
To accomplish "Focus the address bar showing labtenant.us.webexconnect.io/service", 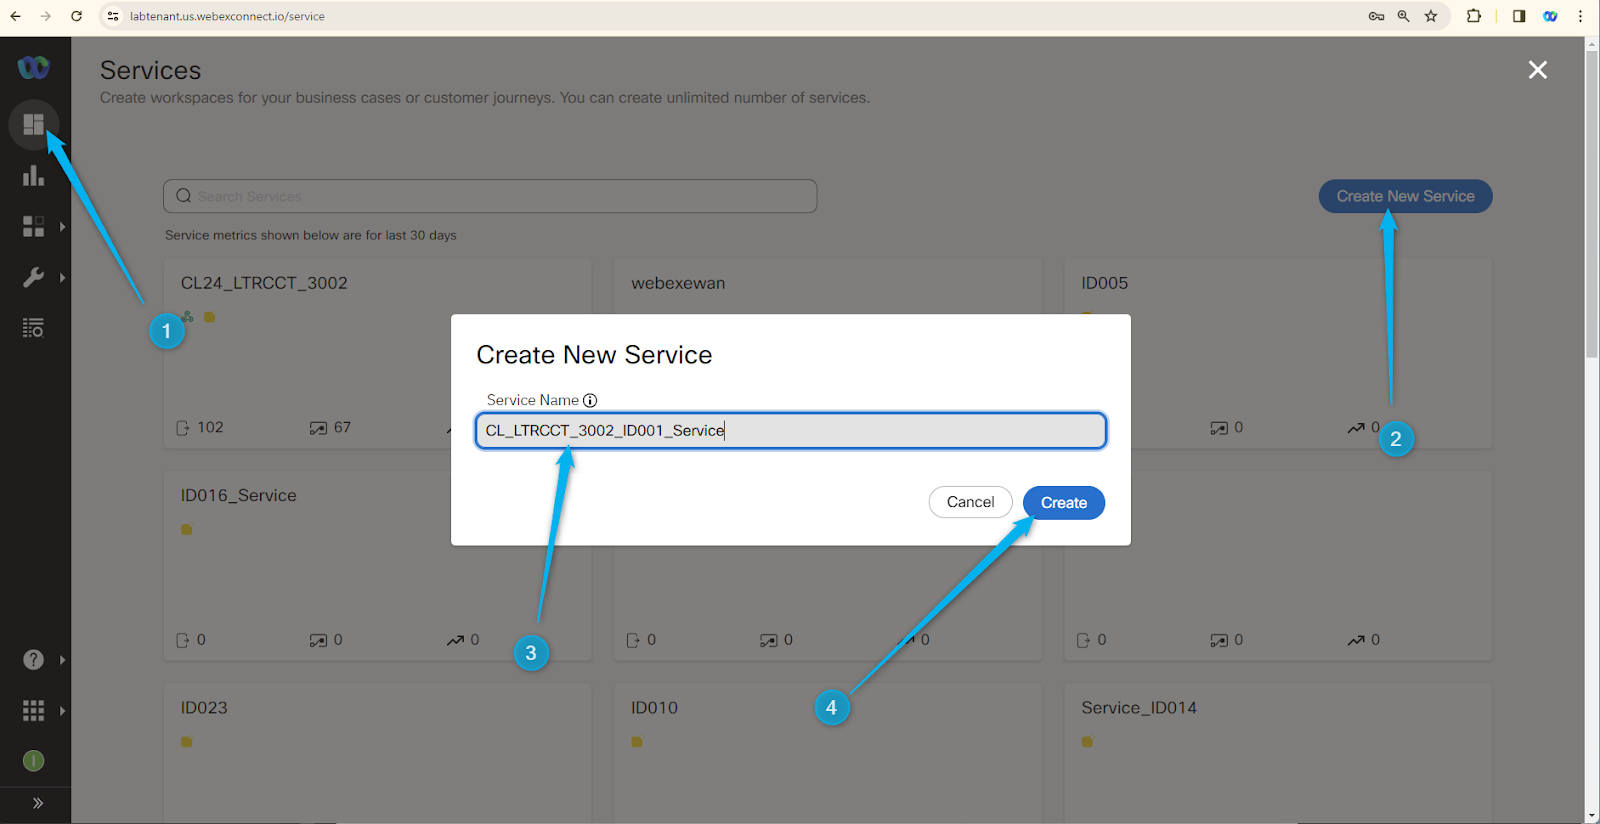I will (227, 16).
